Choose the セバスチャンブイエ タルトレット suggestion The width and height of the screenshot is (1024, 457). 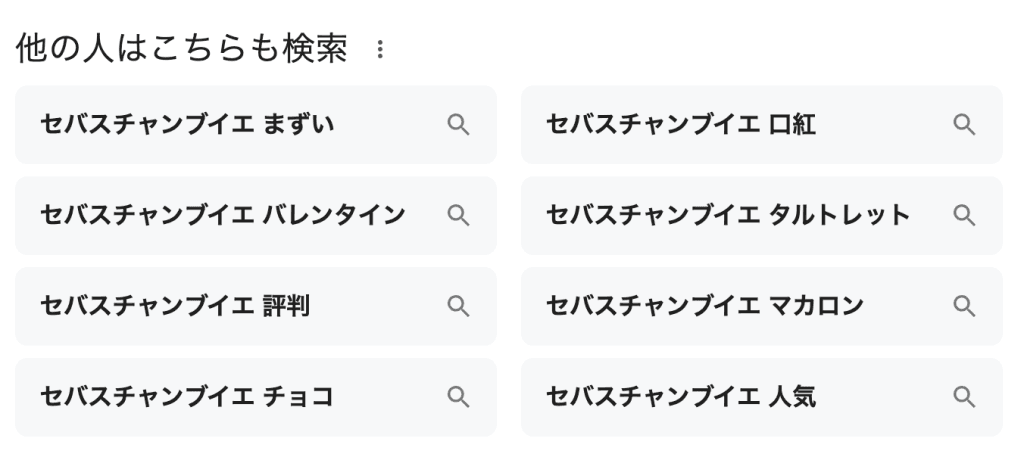click(x=728, y=215)
